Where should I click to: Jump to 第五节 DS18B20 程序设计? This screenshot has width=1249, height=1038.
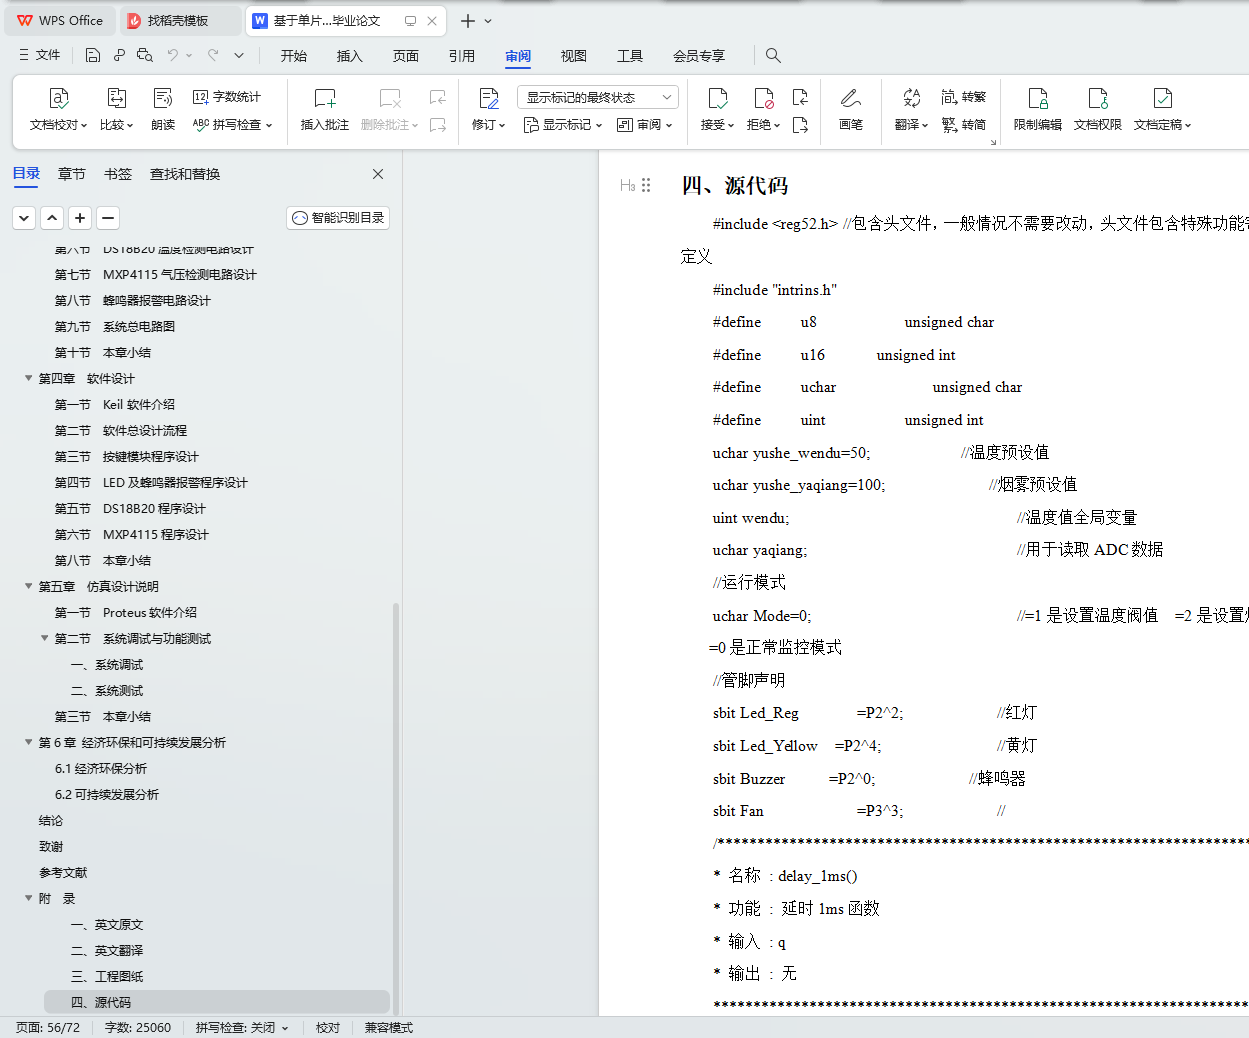[130, 508]
